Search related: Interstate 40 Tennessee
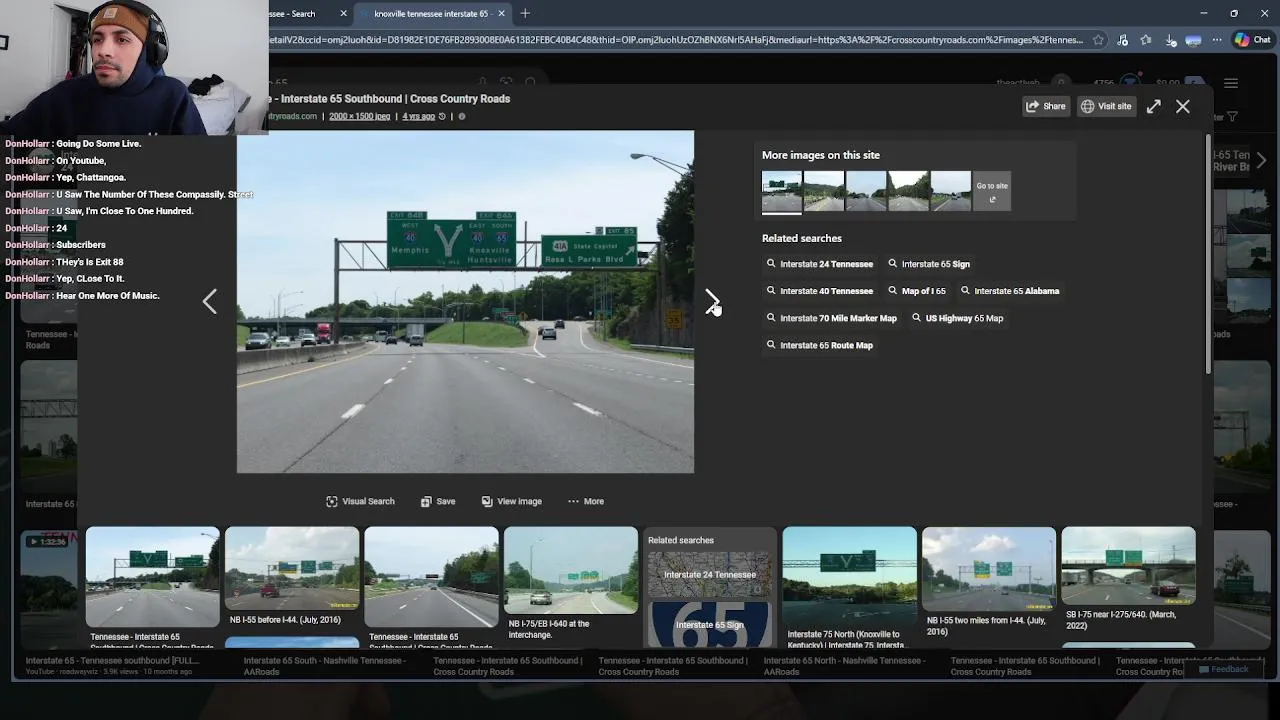Screen dimensions: 1280x720 point(819,291)
